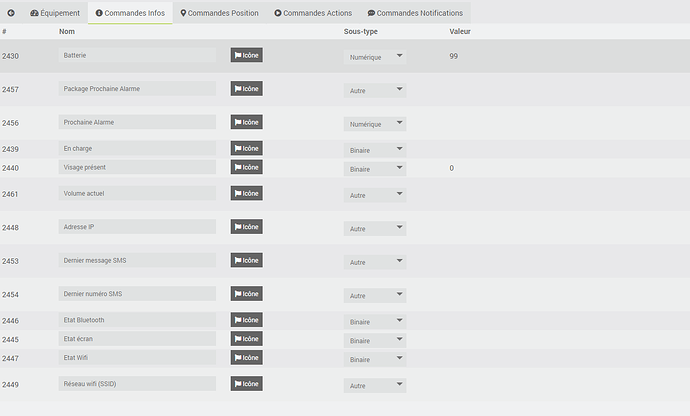Select icon for Dernier message SMS
Image resolution: width=690 pixels, height=416 pixels.
pyautogui.click(x=246, y=260)
